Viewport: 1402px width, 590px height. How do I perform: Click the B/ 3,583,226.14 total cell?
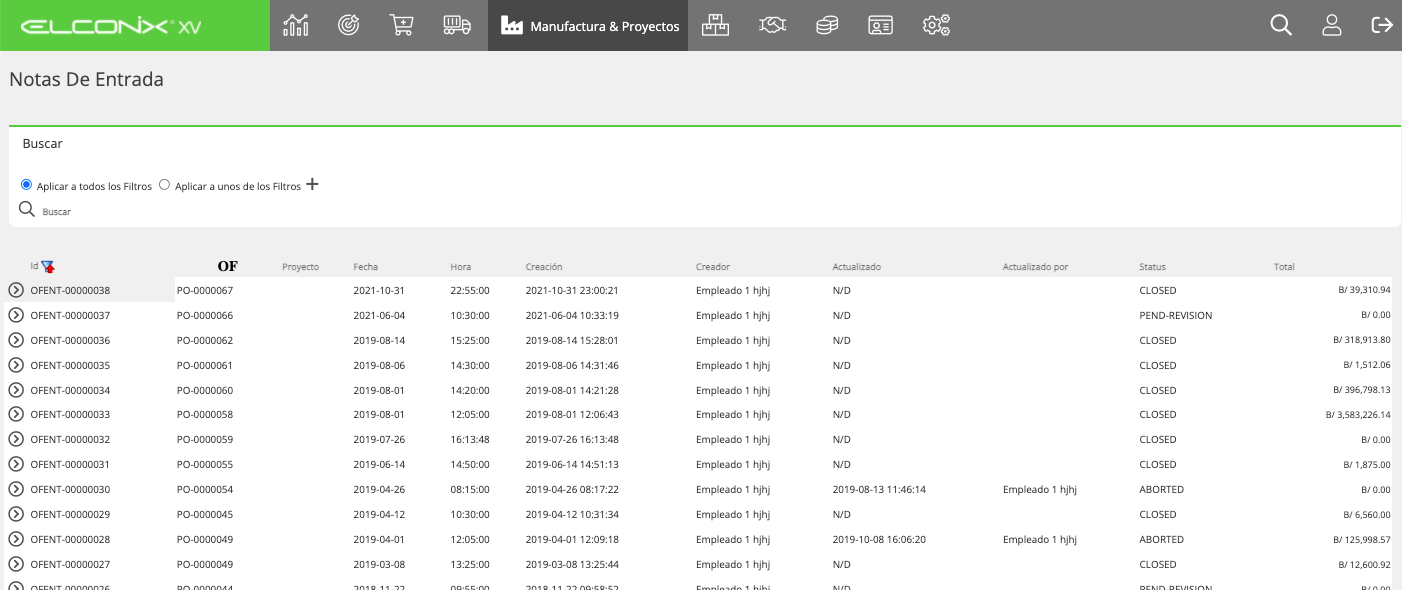(1358, 414)
